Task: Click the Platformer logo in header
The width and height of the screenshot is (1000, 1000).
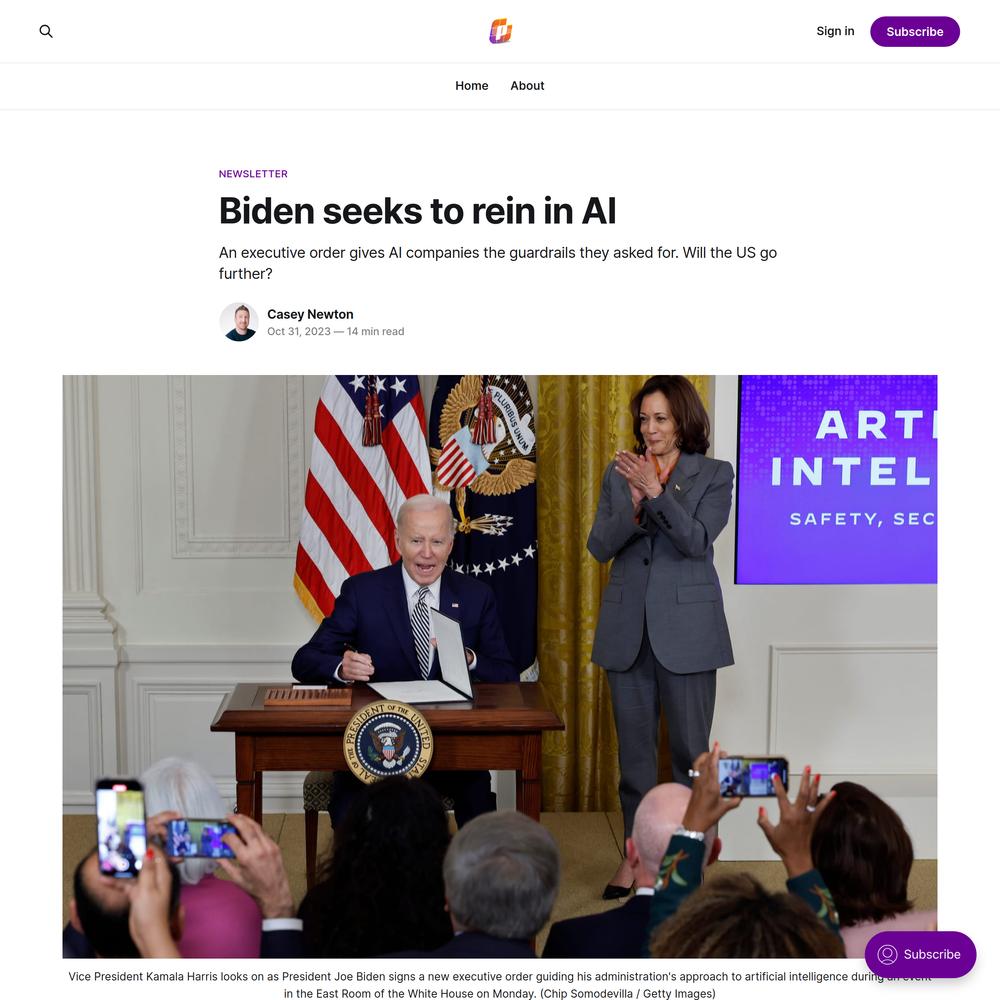Action: pyautogui.click(x=501, y=31)
